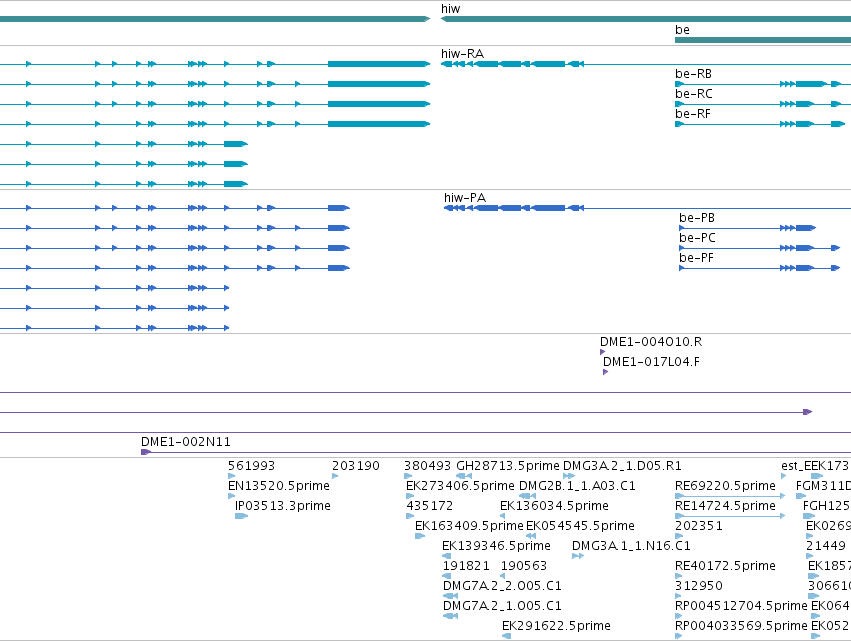The height and width of the screenshot is (641, 851).
Task: Select EST 190563
Action: tap(523, 566)
